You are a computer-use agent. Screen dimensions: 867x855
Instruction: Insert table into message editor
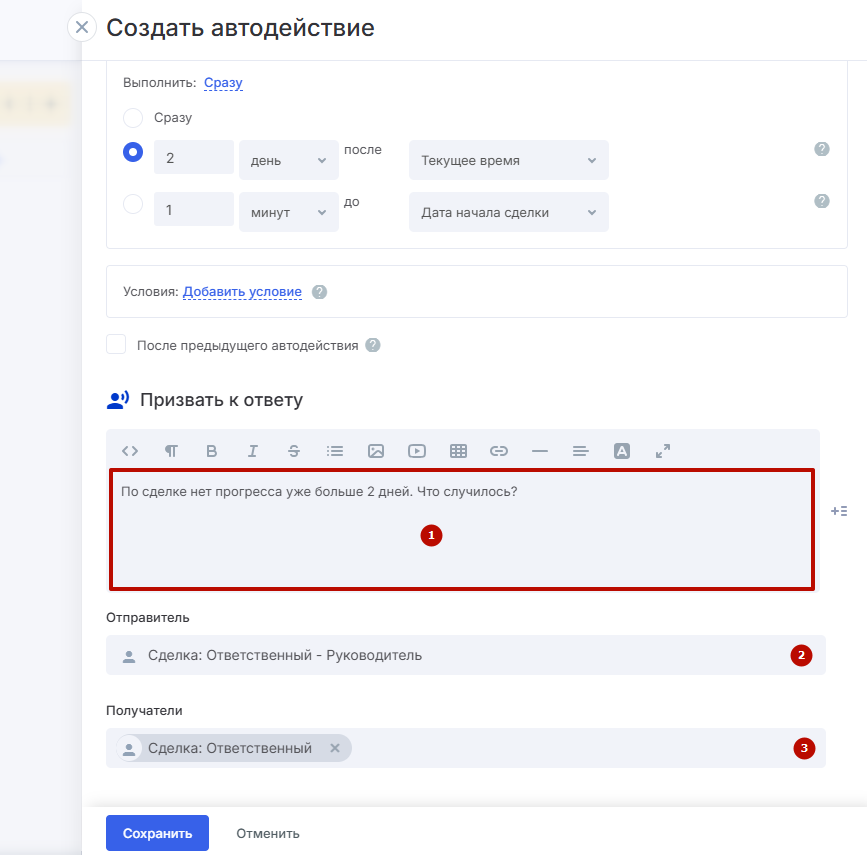pyautogui.click(x=458, y=451)
